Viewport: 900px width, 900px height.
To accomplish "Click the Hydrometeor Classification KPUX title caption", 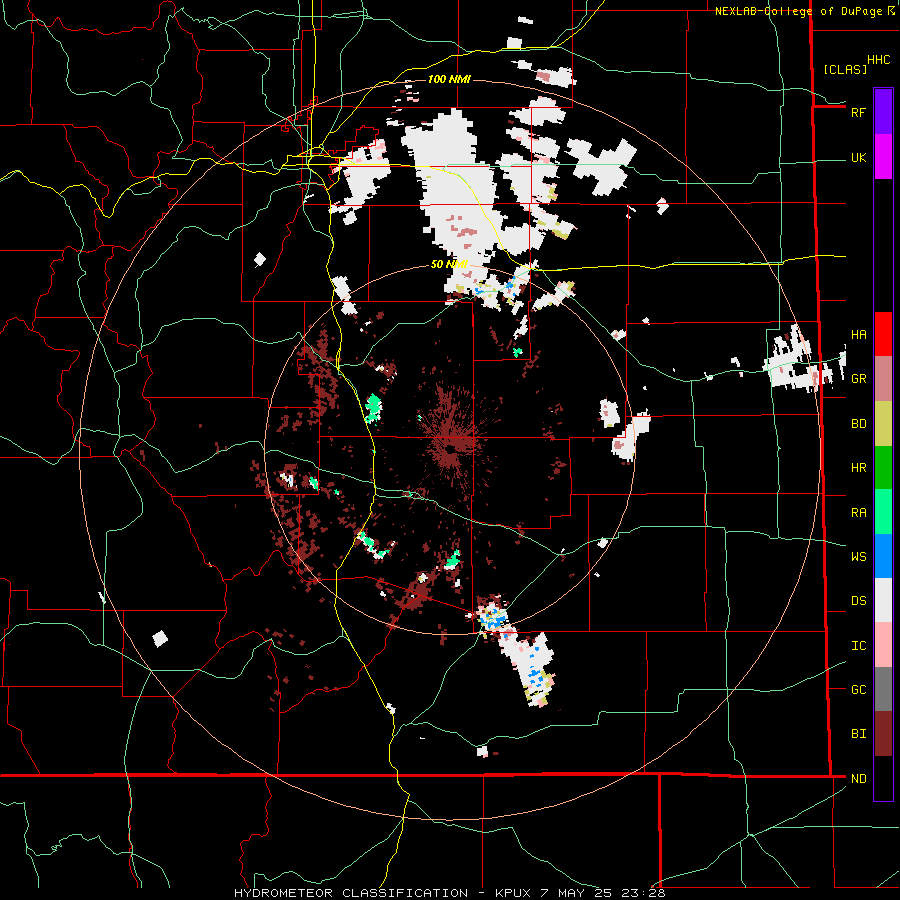I will 449,893.
